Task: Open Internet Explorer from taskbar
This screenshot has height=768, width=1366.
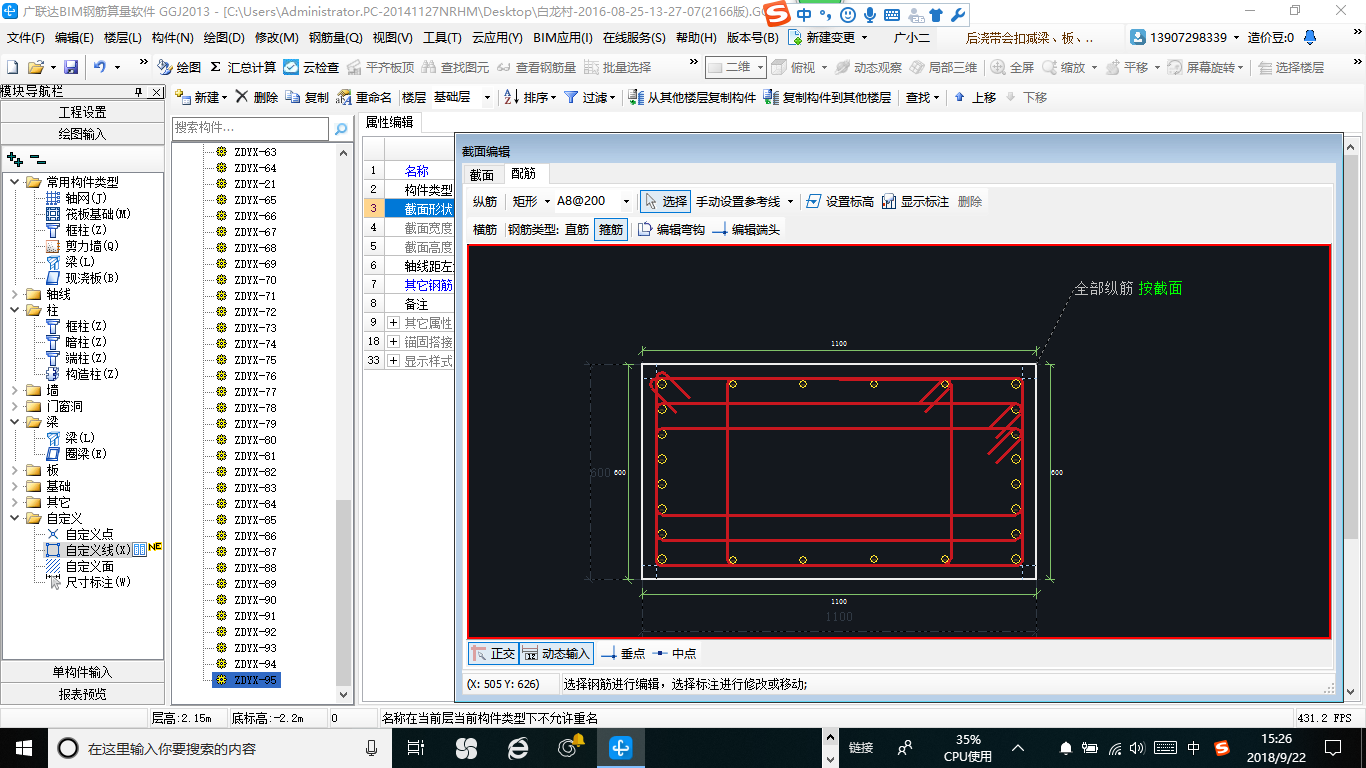Action: pyautogui.click(x=518, y=747)
